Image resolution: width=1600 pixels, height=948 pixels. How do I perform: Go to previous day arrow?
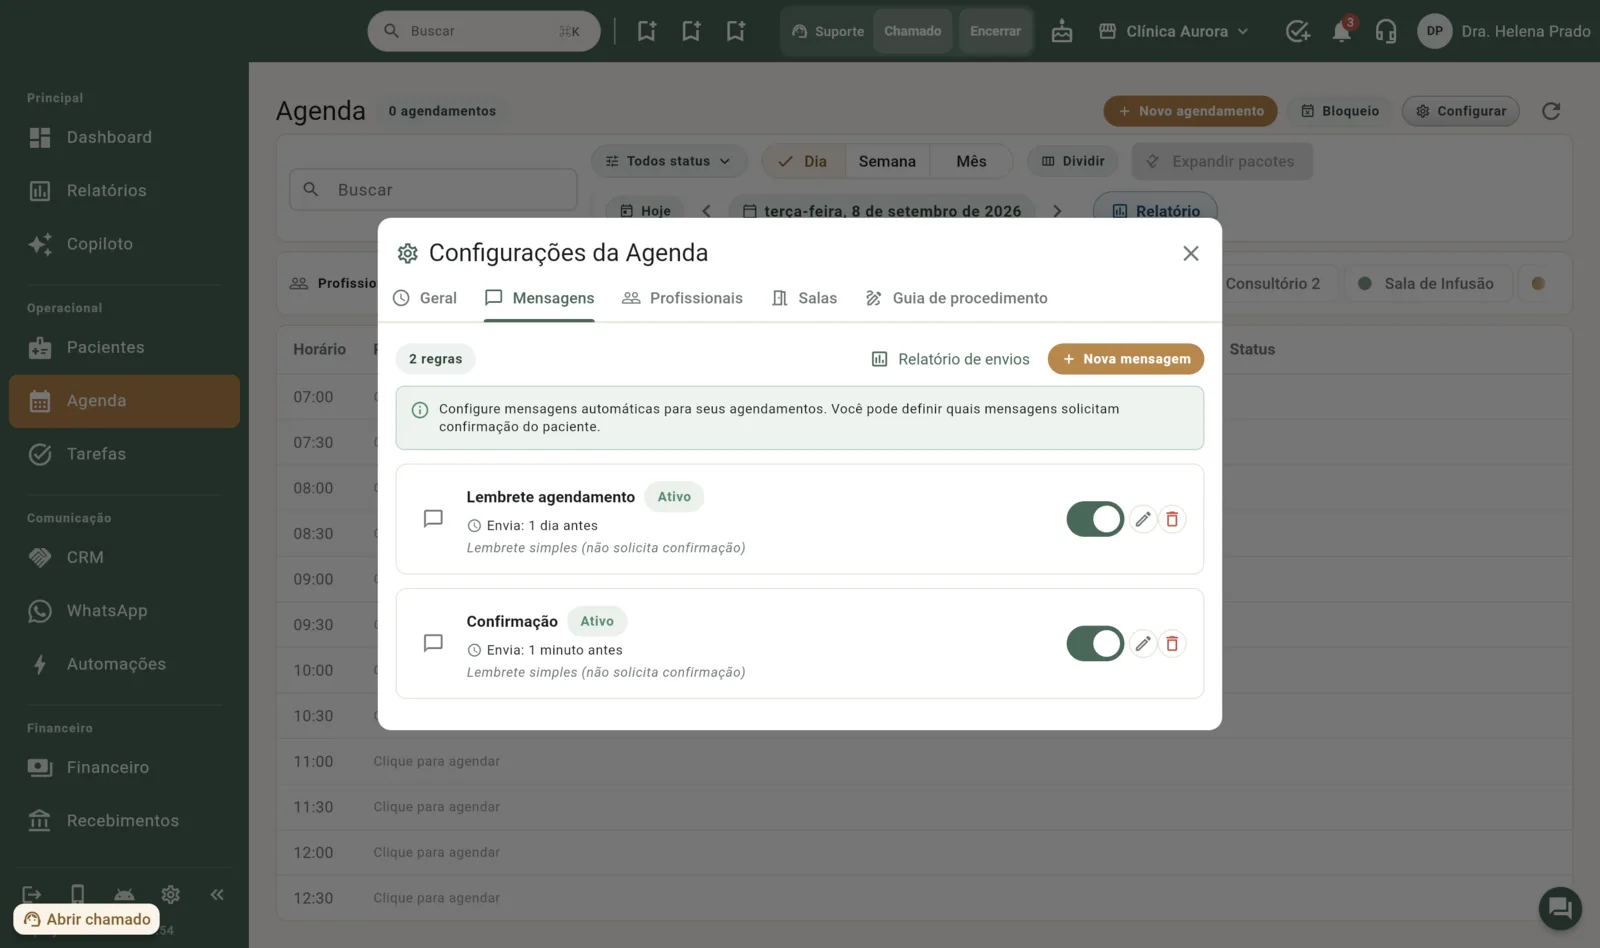pyautogui.click(x=706, y=211)
